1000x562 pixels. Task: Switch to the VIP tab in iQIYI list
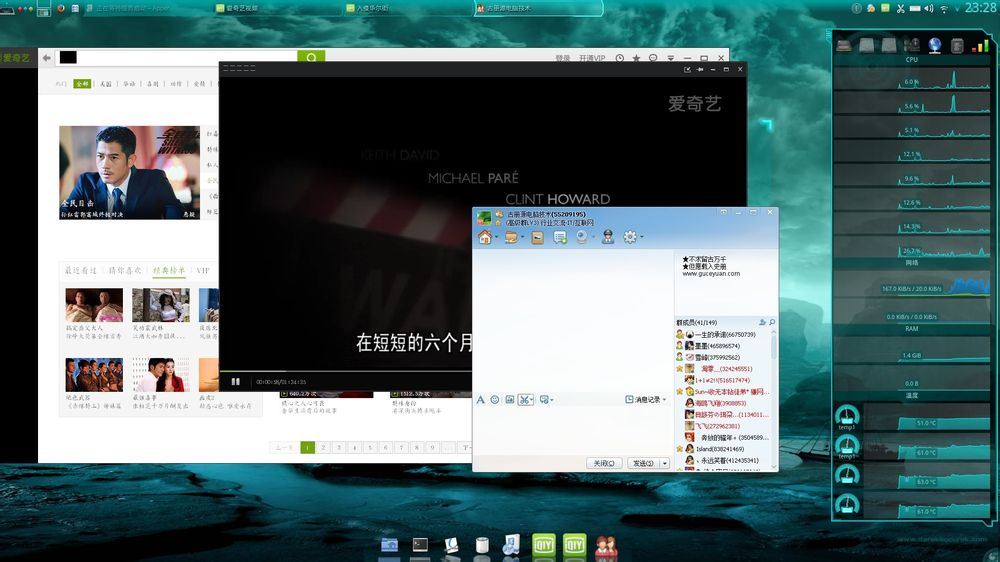(203, 270)
